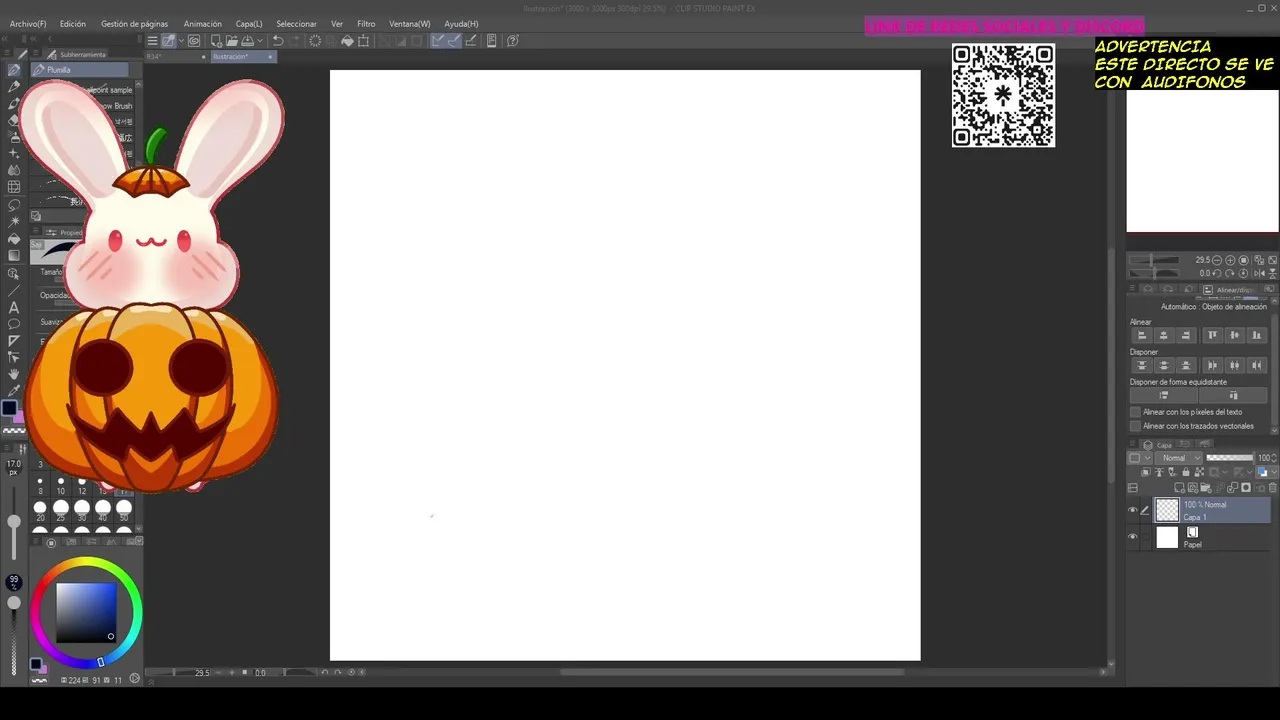Viewport: 1280px width, 720px height.
Task: Select the Capa 1 layer thumbnail
Action: click(x=1167, y=510)
